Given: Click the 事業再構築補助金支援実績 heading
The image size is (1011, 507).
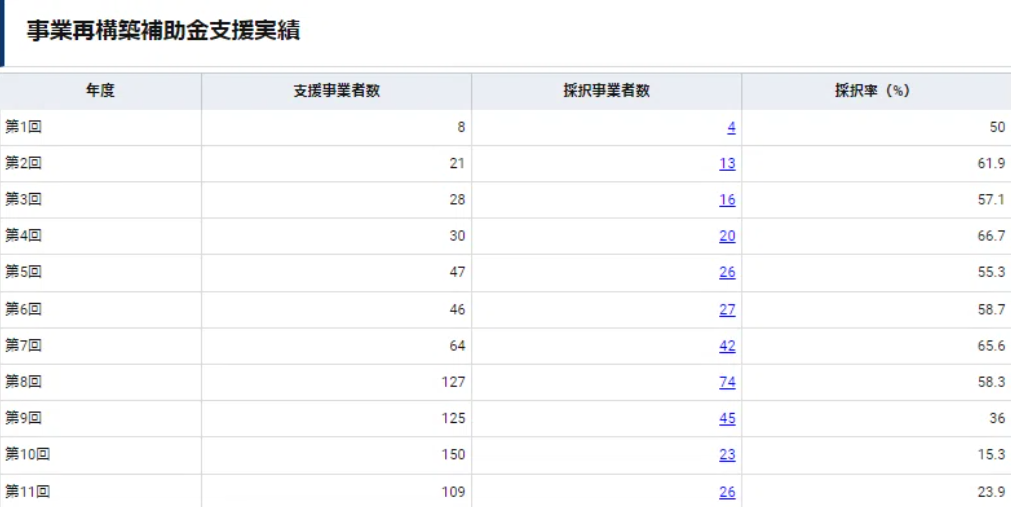Looking at the screenshot, I should (163, 31).
